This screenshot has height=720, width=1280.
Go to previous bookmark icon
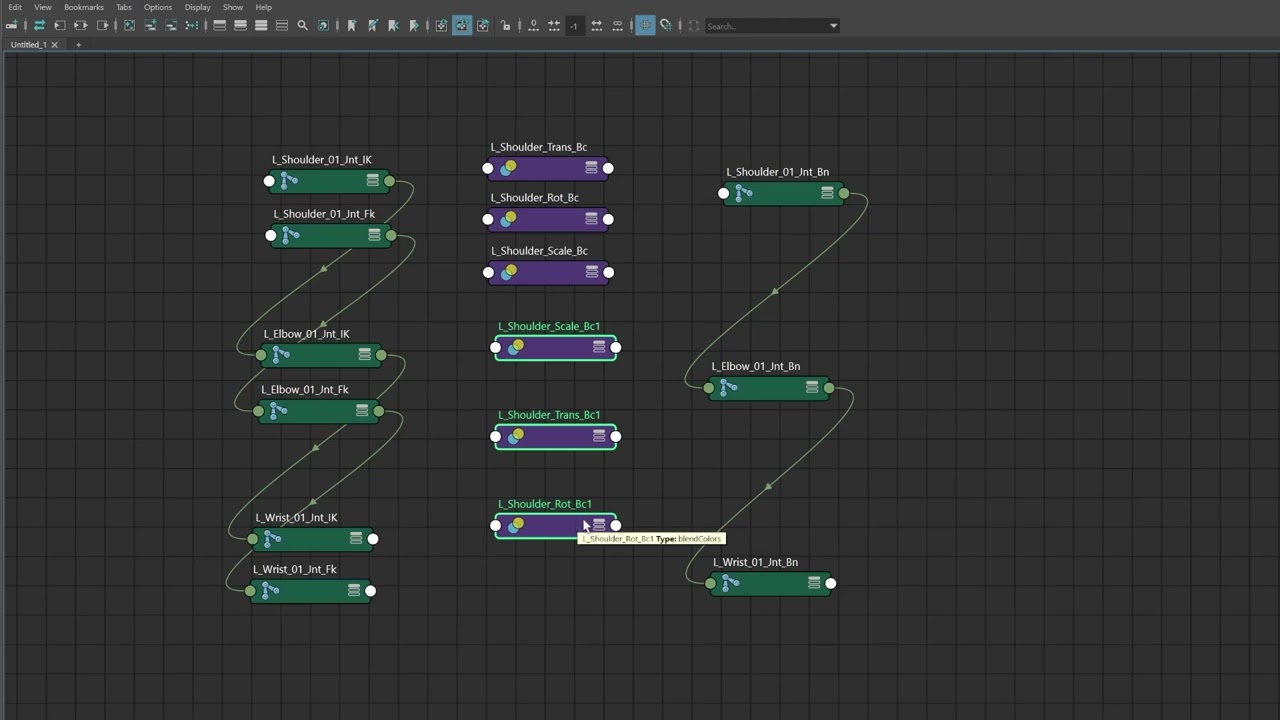click(x=393, y=25)
